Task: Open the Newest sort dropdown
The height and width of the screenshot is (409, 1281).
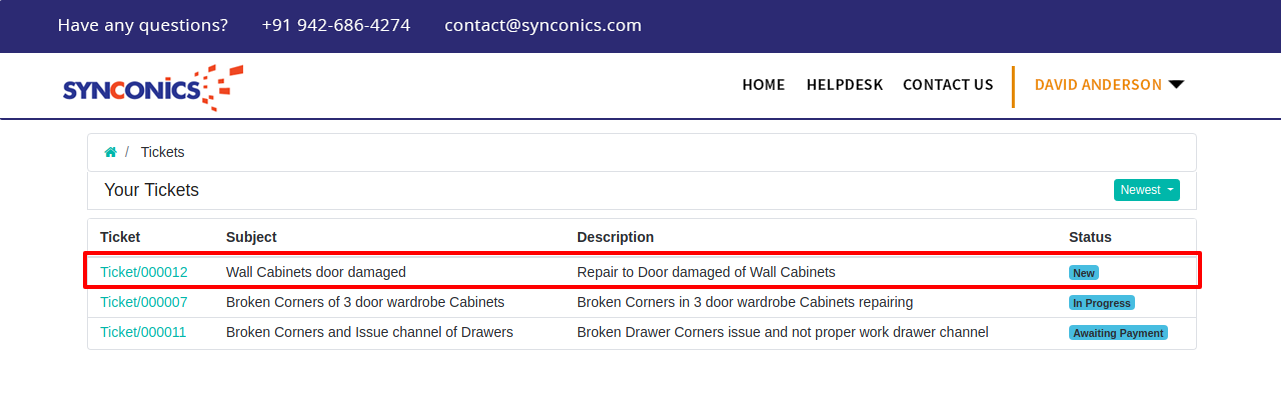Action: (1146, 190)
